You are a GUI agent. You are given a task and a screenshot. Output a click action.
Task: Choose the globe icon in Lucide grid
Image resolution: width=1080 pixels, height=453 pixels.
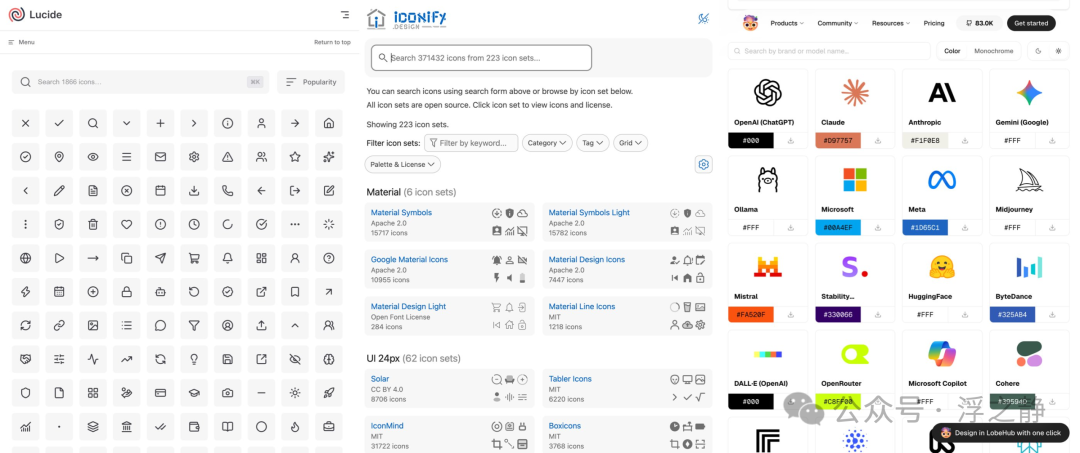(x=25, y=258)
